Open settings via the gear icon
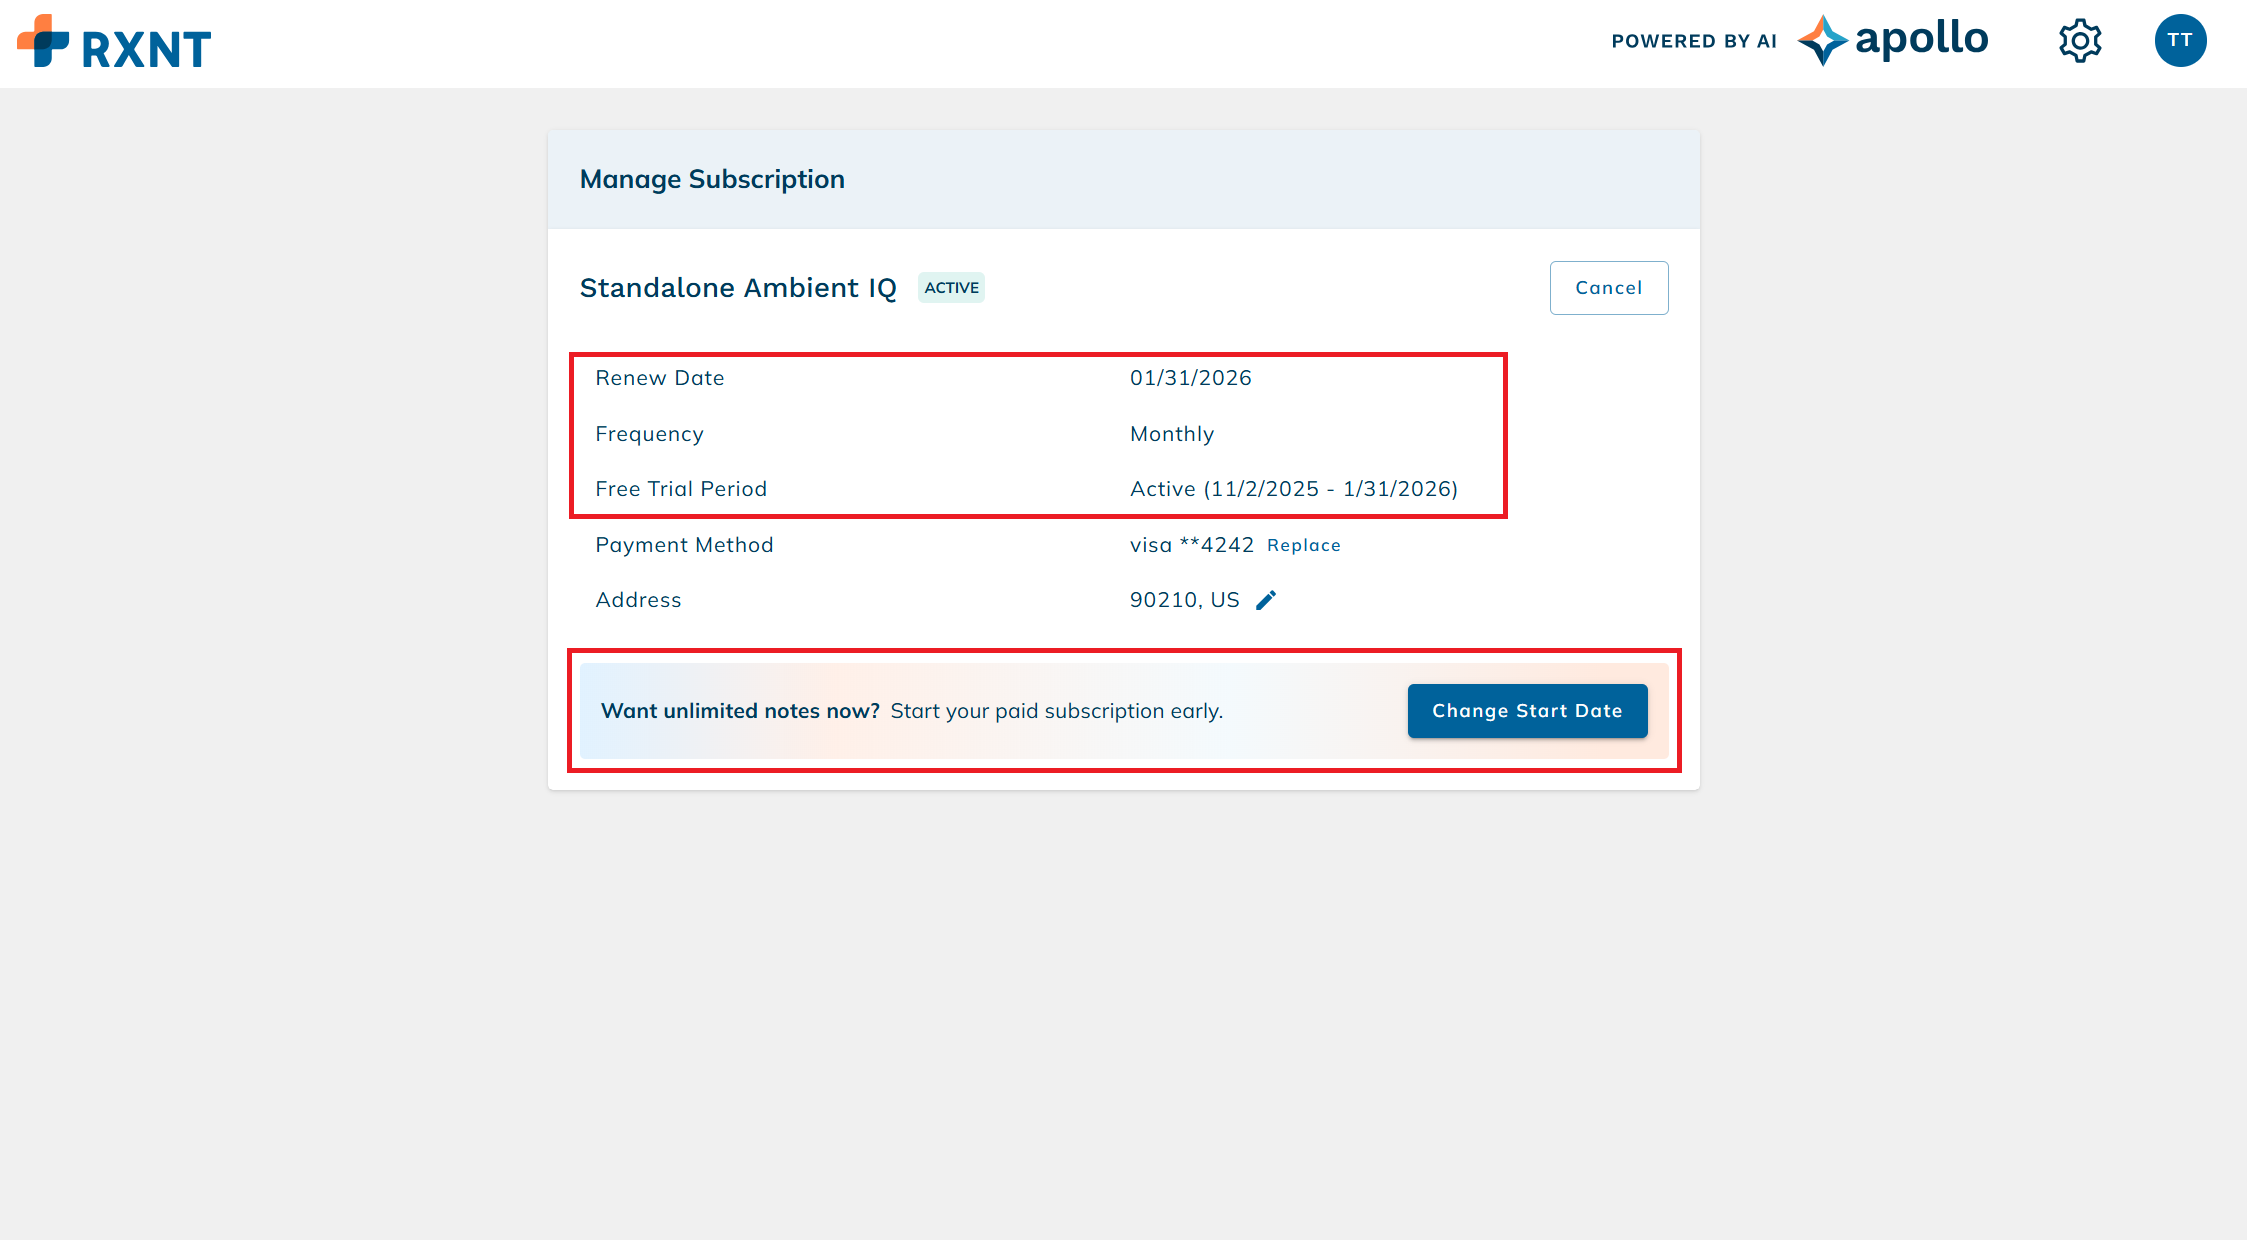Screen dimensions: 2247x1240 [2080, 41]
